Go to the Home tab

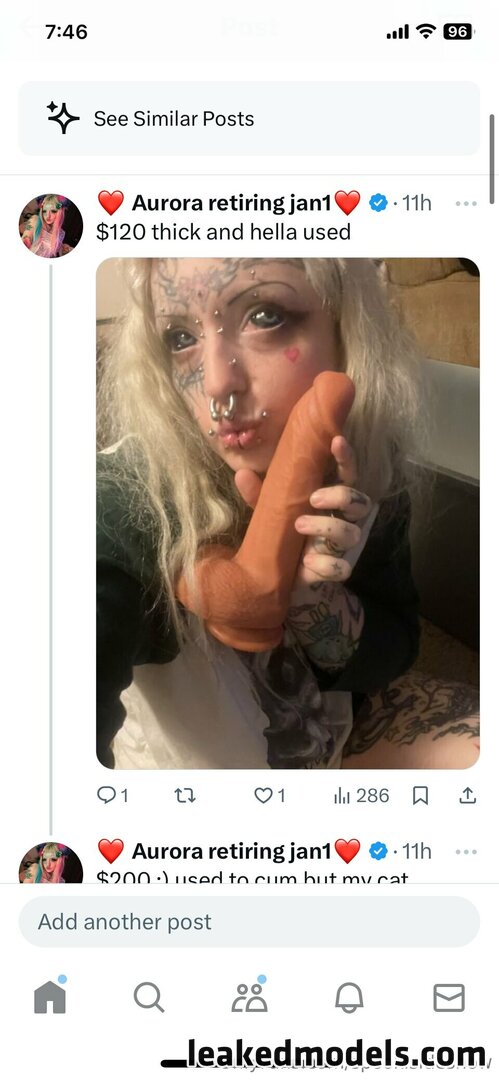50,997
